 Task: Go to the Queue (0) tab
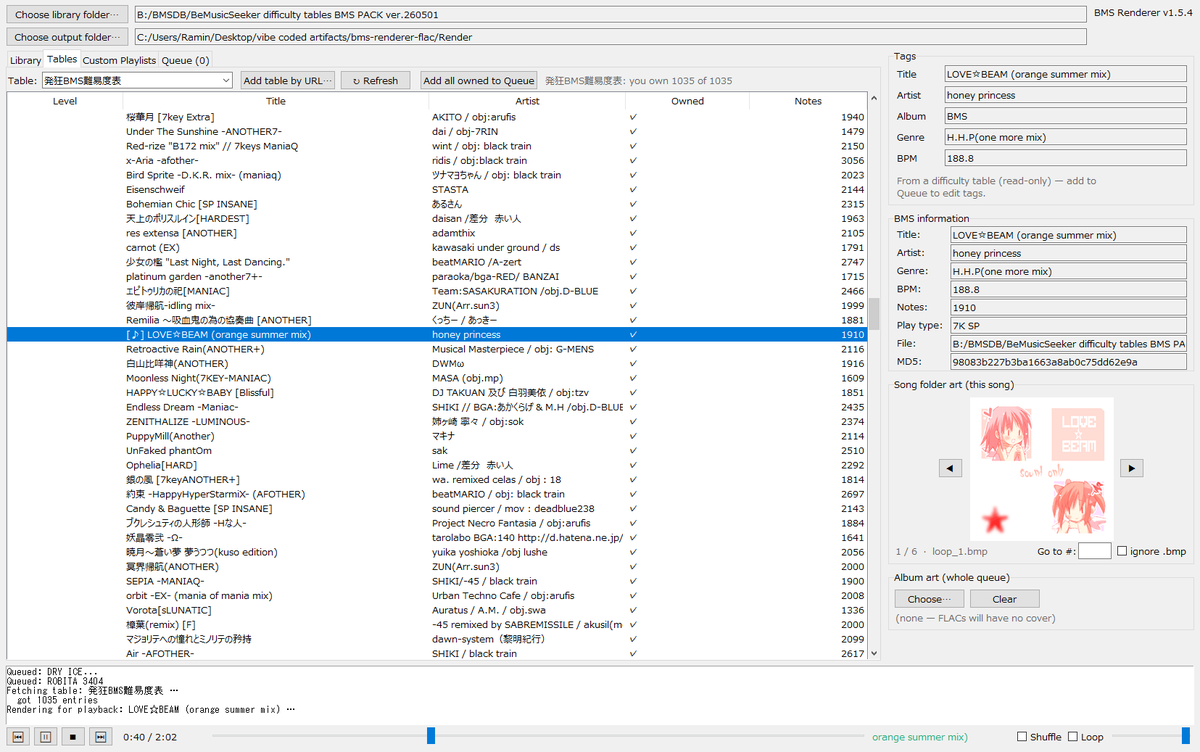tap(185, 60)
